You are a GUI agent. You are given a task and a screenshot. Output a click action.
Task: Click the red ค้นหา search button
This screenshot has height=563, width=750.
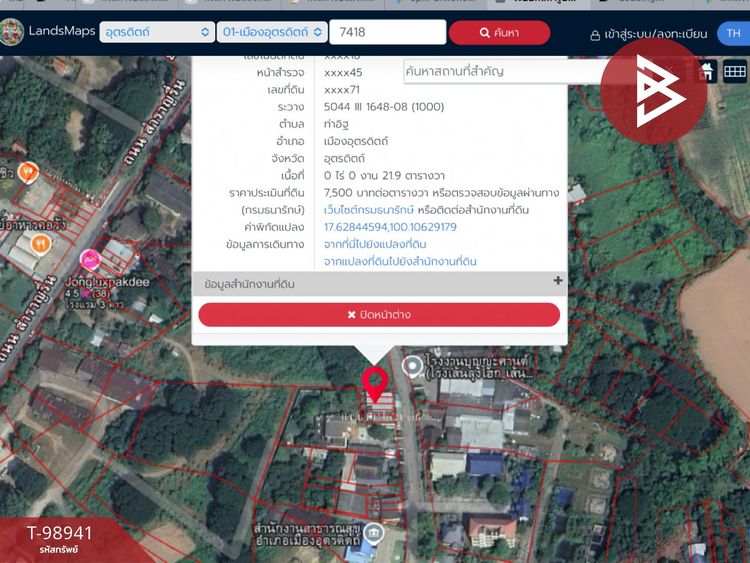pyautogui.click(x=499, y=33)
